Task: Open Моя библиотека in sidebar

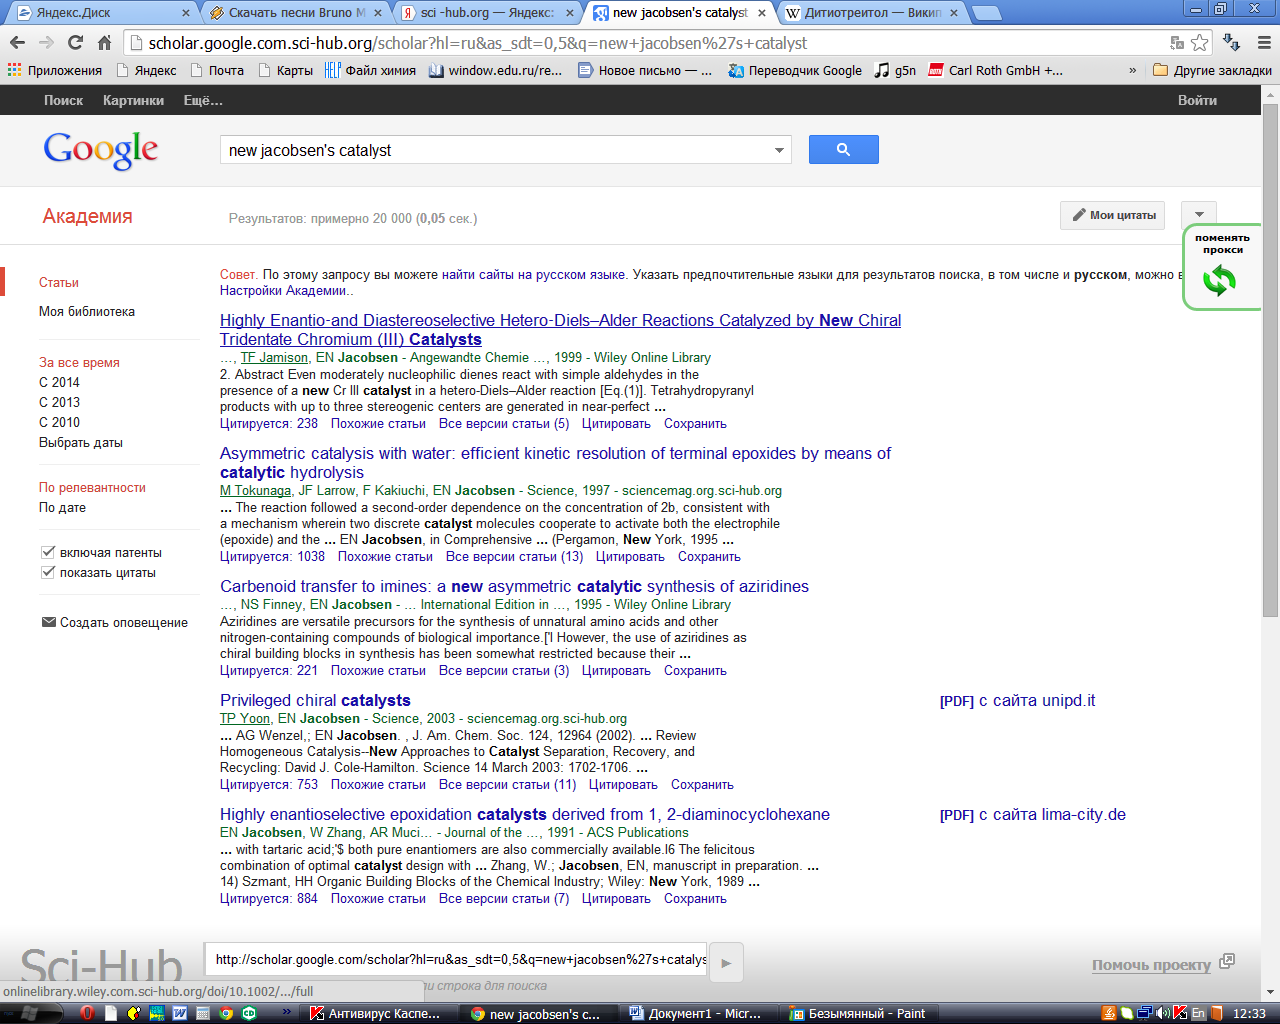Action: (87, 311)
